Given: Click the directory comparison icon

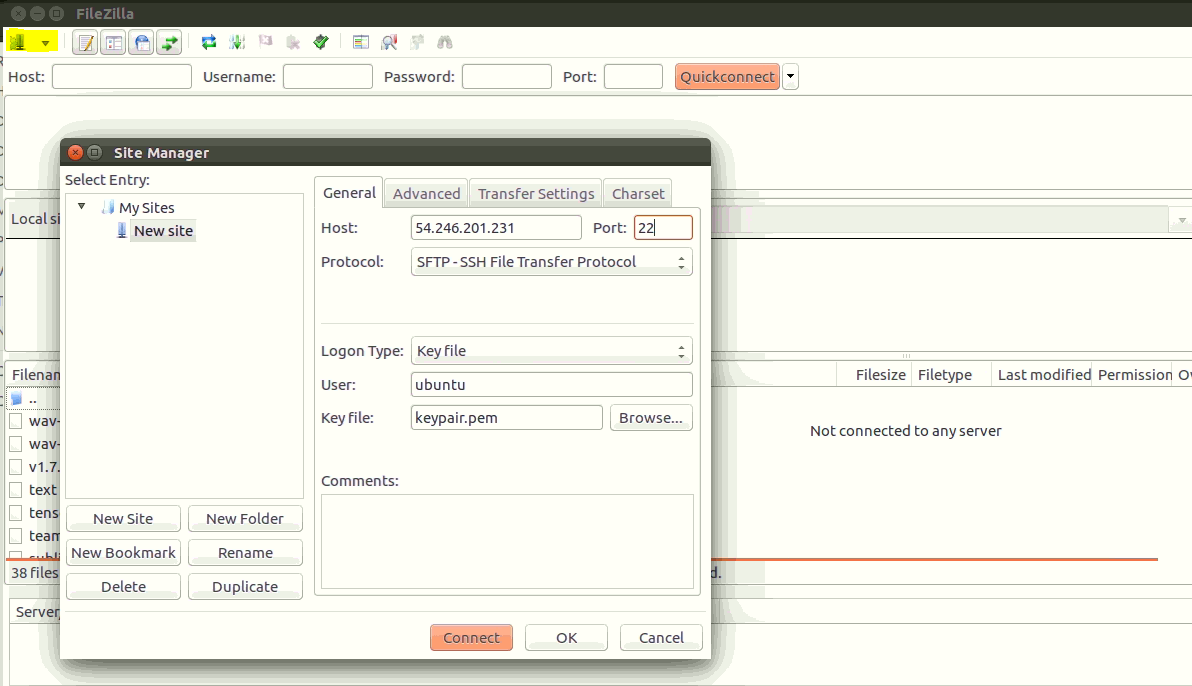Looking at the screenshot, I should 390,42.
